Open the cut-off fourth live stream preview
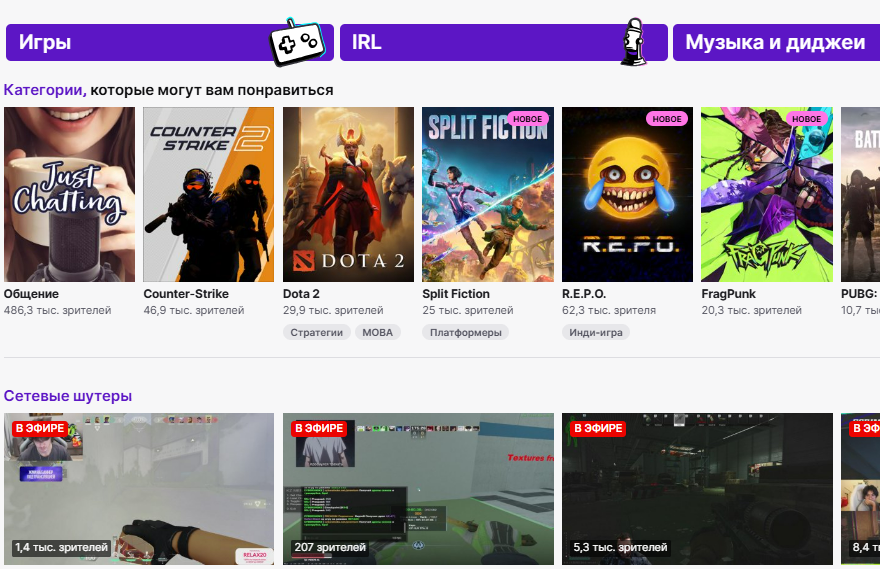The height and width of the screenshot is (569, 880). (x=860, y=489)
